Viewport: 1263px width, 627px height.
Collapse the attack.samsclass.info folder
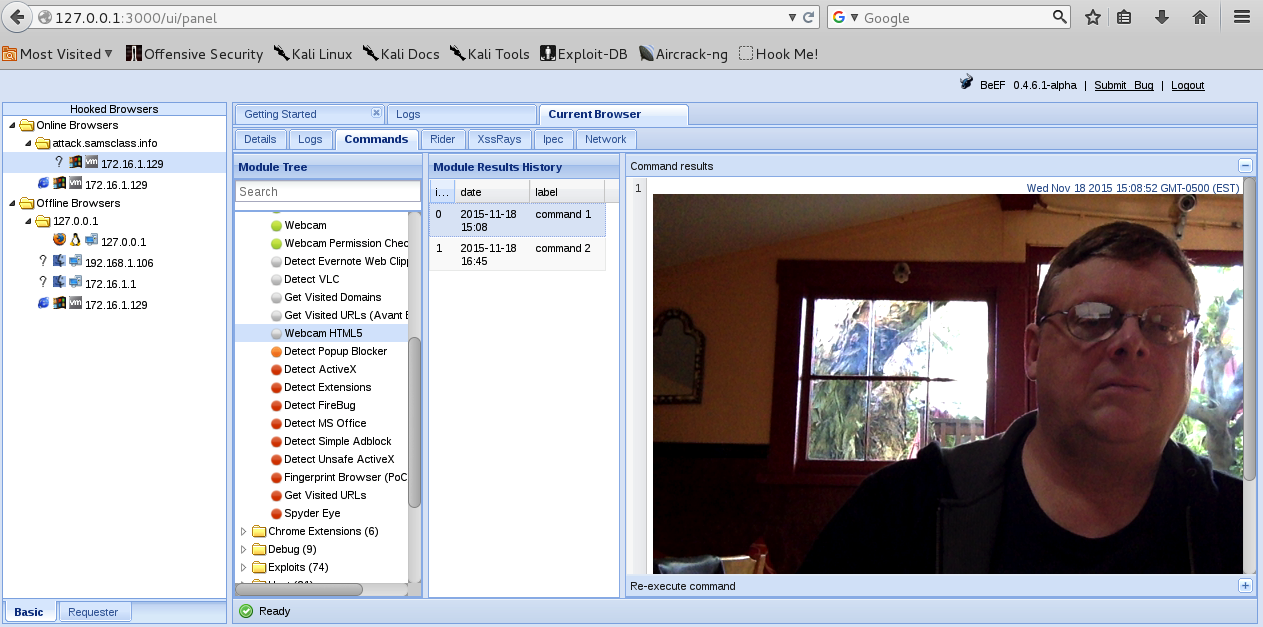point(27,143)
